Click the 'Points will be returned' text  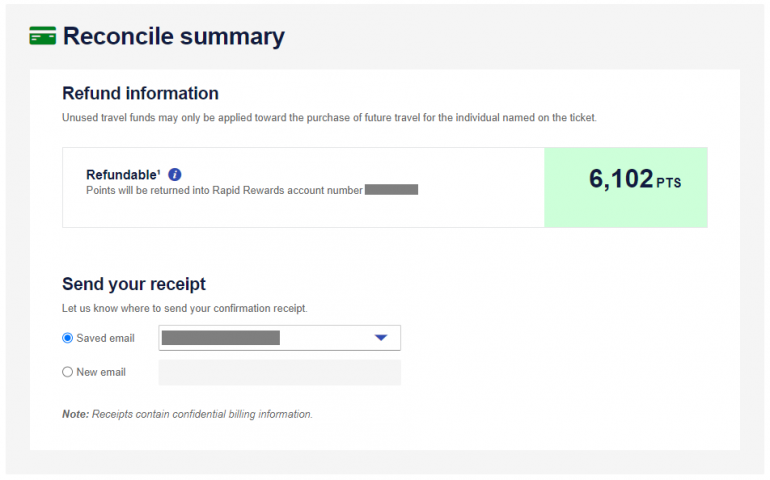[224, 190]
